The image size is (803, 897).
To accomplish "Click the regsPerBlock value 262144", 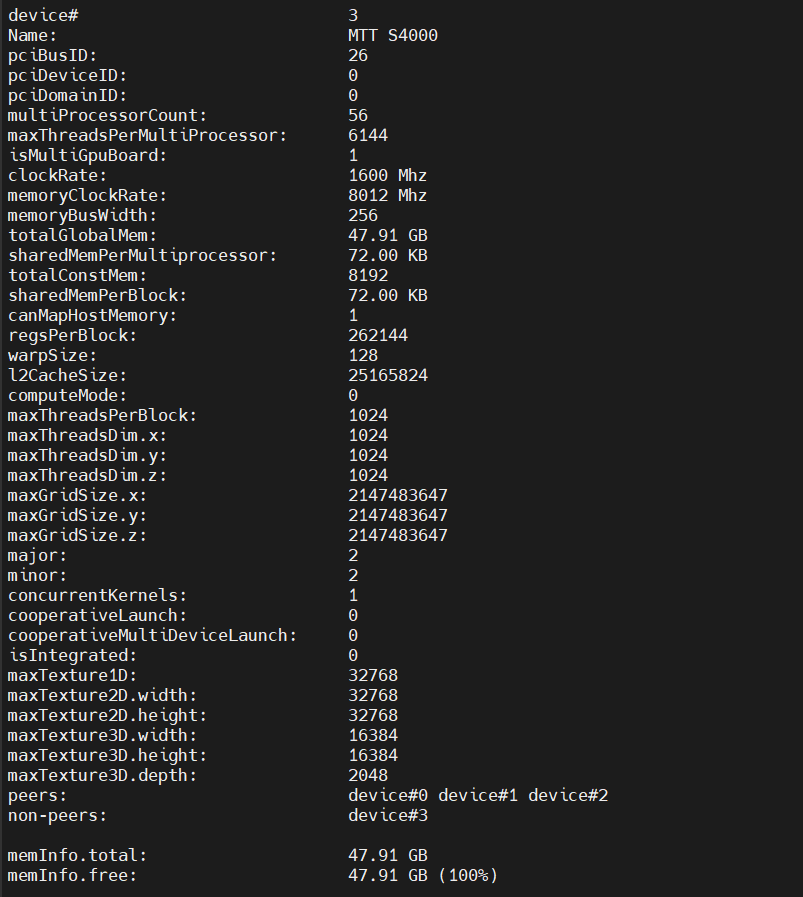I will click(378, 335).
